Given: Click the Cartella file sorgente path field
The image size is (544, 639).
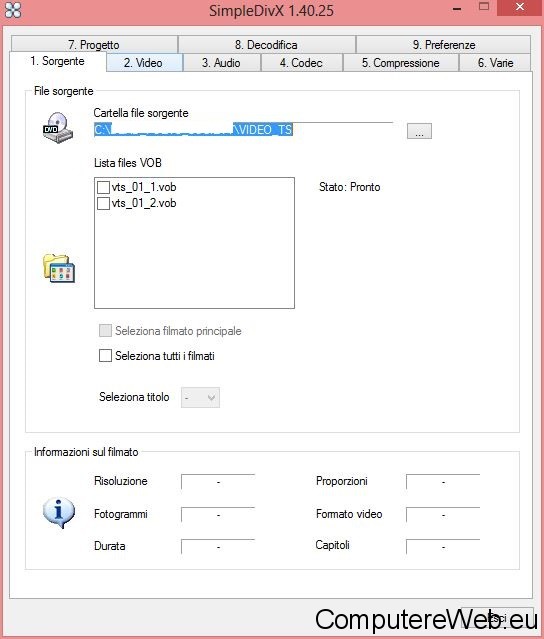Looking at the screenshot, I should 244,130.
